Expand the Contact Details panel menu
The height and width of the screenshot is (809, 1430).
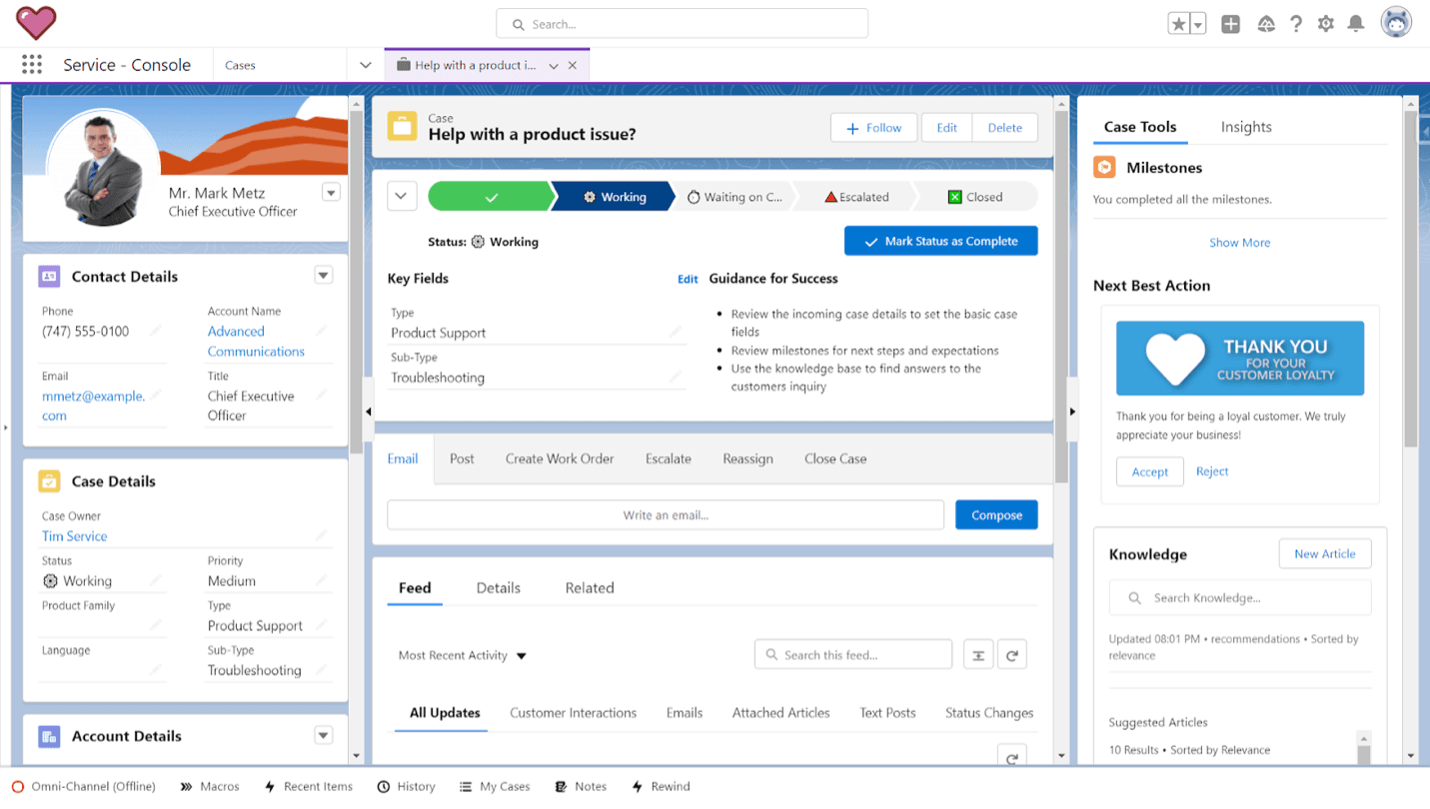point(323,276)
